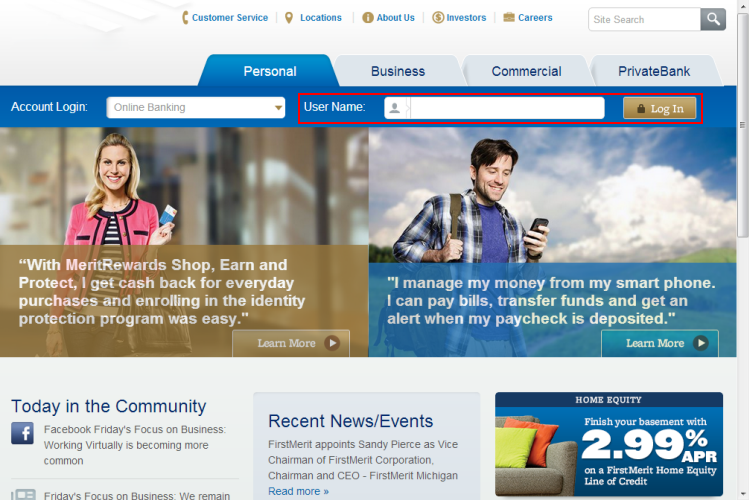
Task: Click the Customer Service phone icon
Action: pyautogui.click(x=185, y=18)
